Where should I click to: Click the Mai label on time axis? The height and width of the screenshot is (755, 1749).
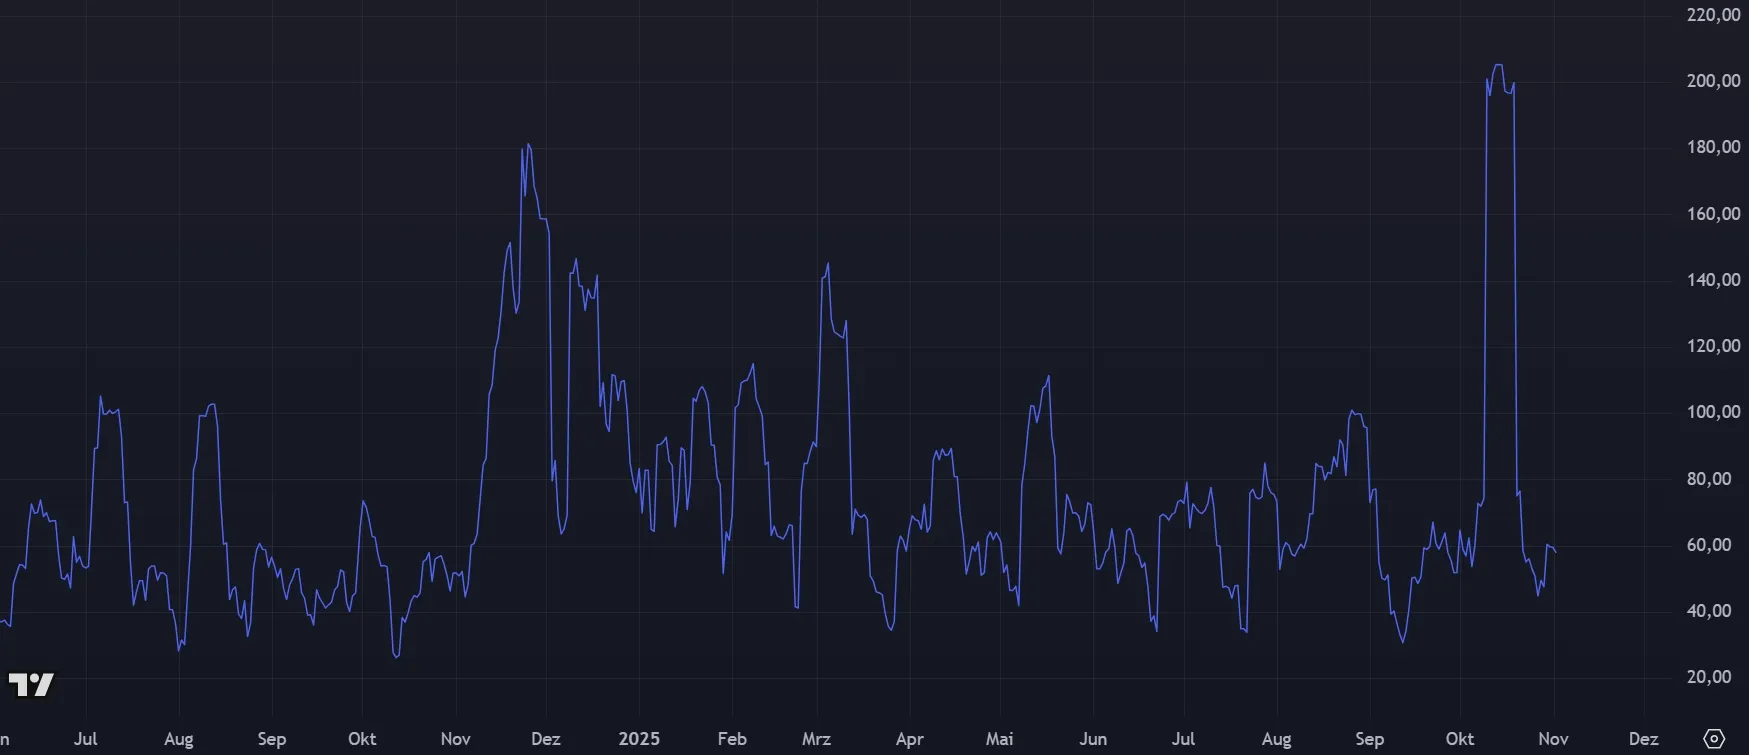click(1000, 739)
